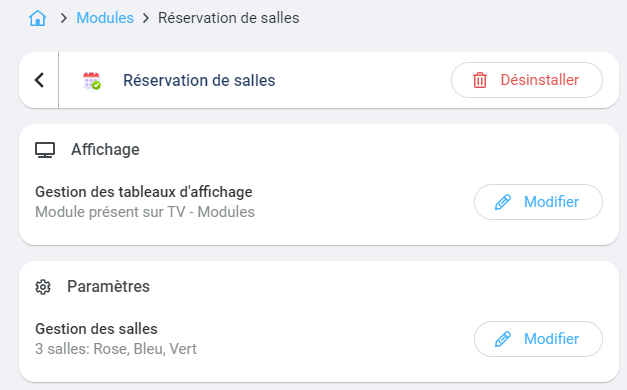This screenshot has height=390, width=627.
Task: Go back using the left arrow
Action: 39,80
